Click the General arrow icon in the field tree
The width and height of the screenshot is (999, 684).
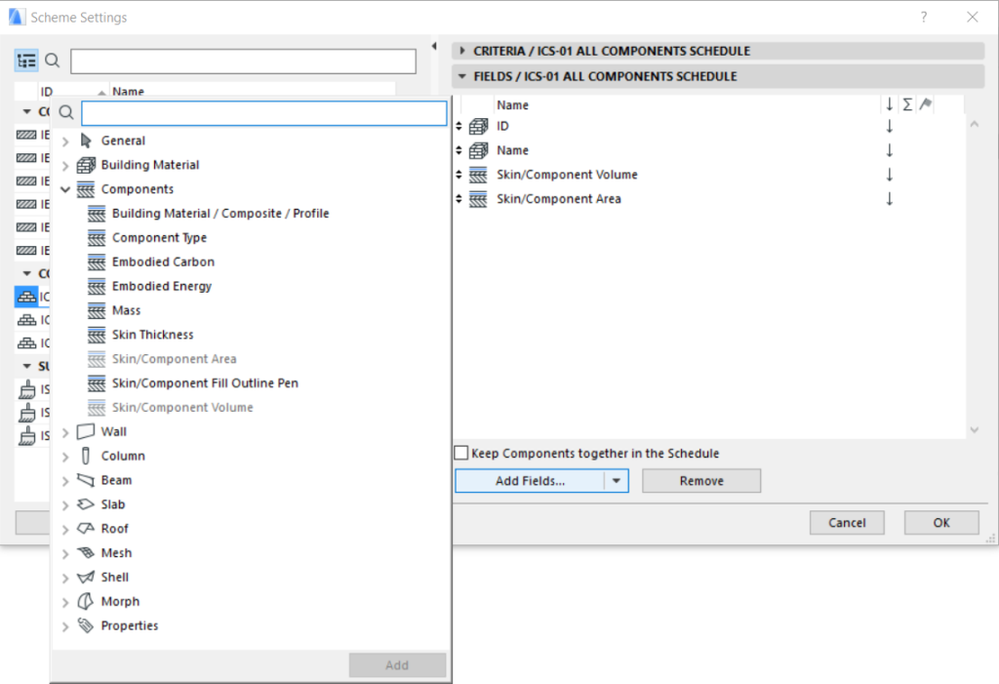(86, 141)
